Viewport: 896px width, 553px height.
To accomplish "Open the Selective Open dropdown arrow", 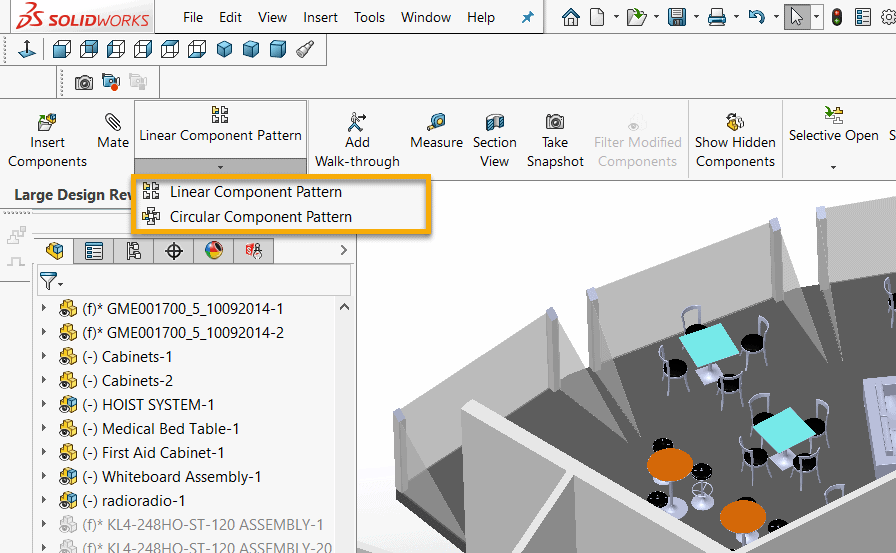I will pos(833,167).
